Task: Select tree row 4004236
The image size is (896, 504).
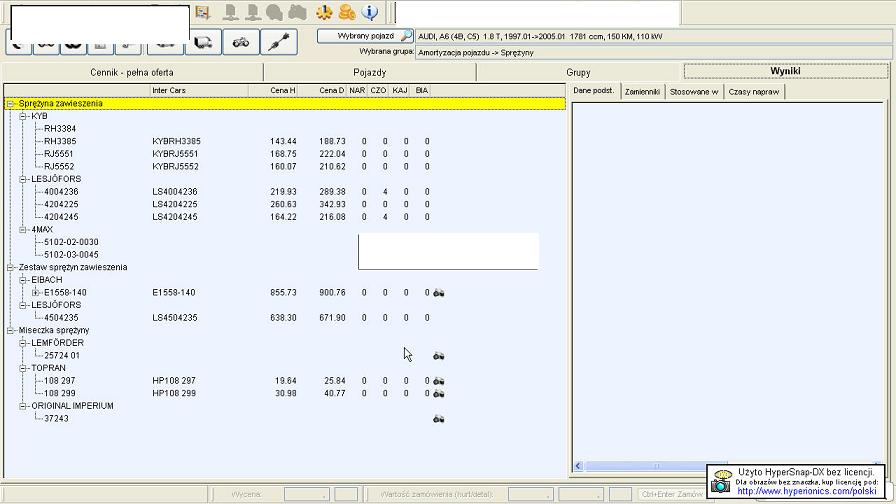Action: coord(61,191)
